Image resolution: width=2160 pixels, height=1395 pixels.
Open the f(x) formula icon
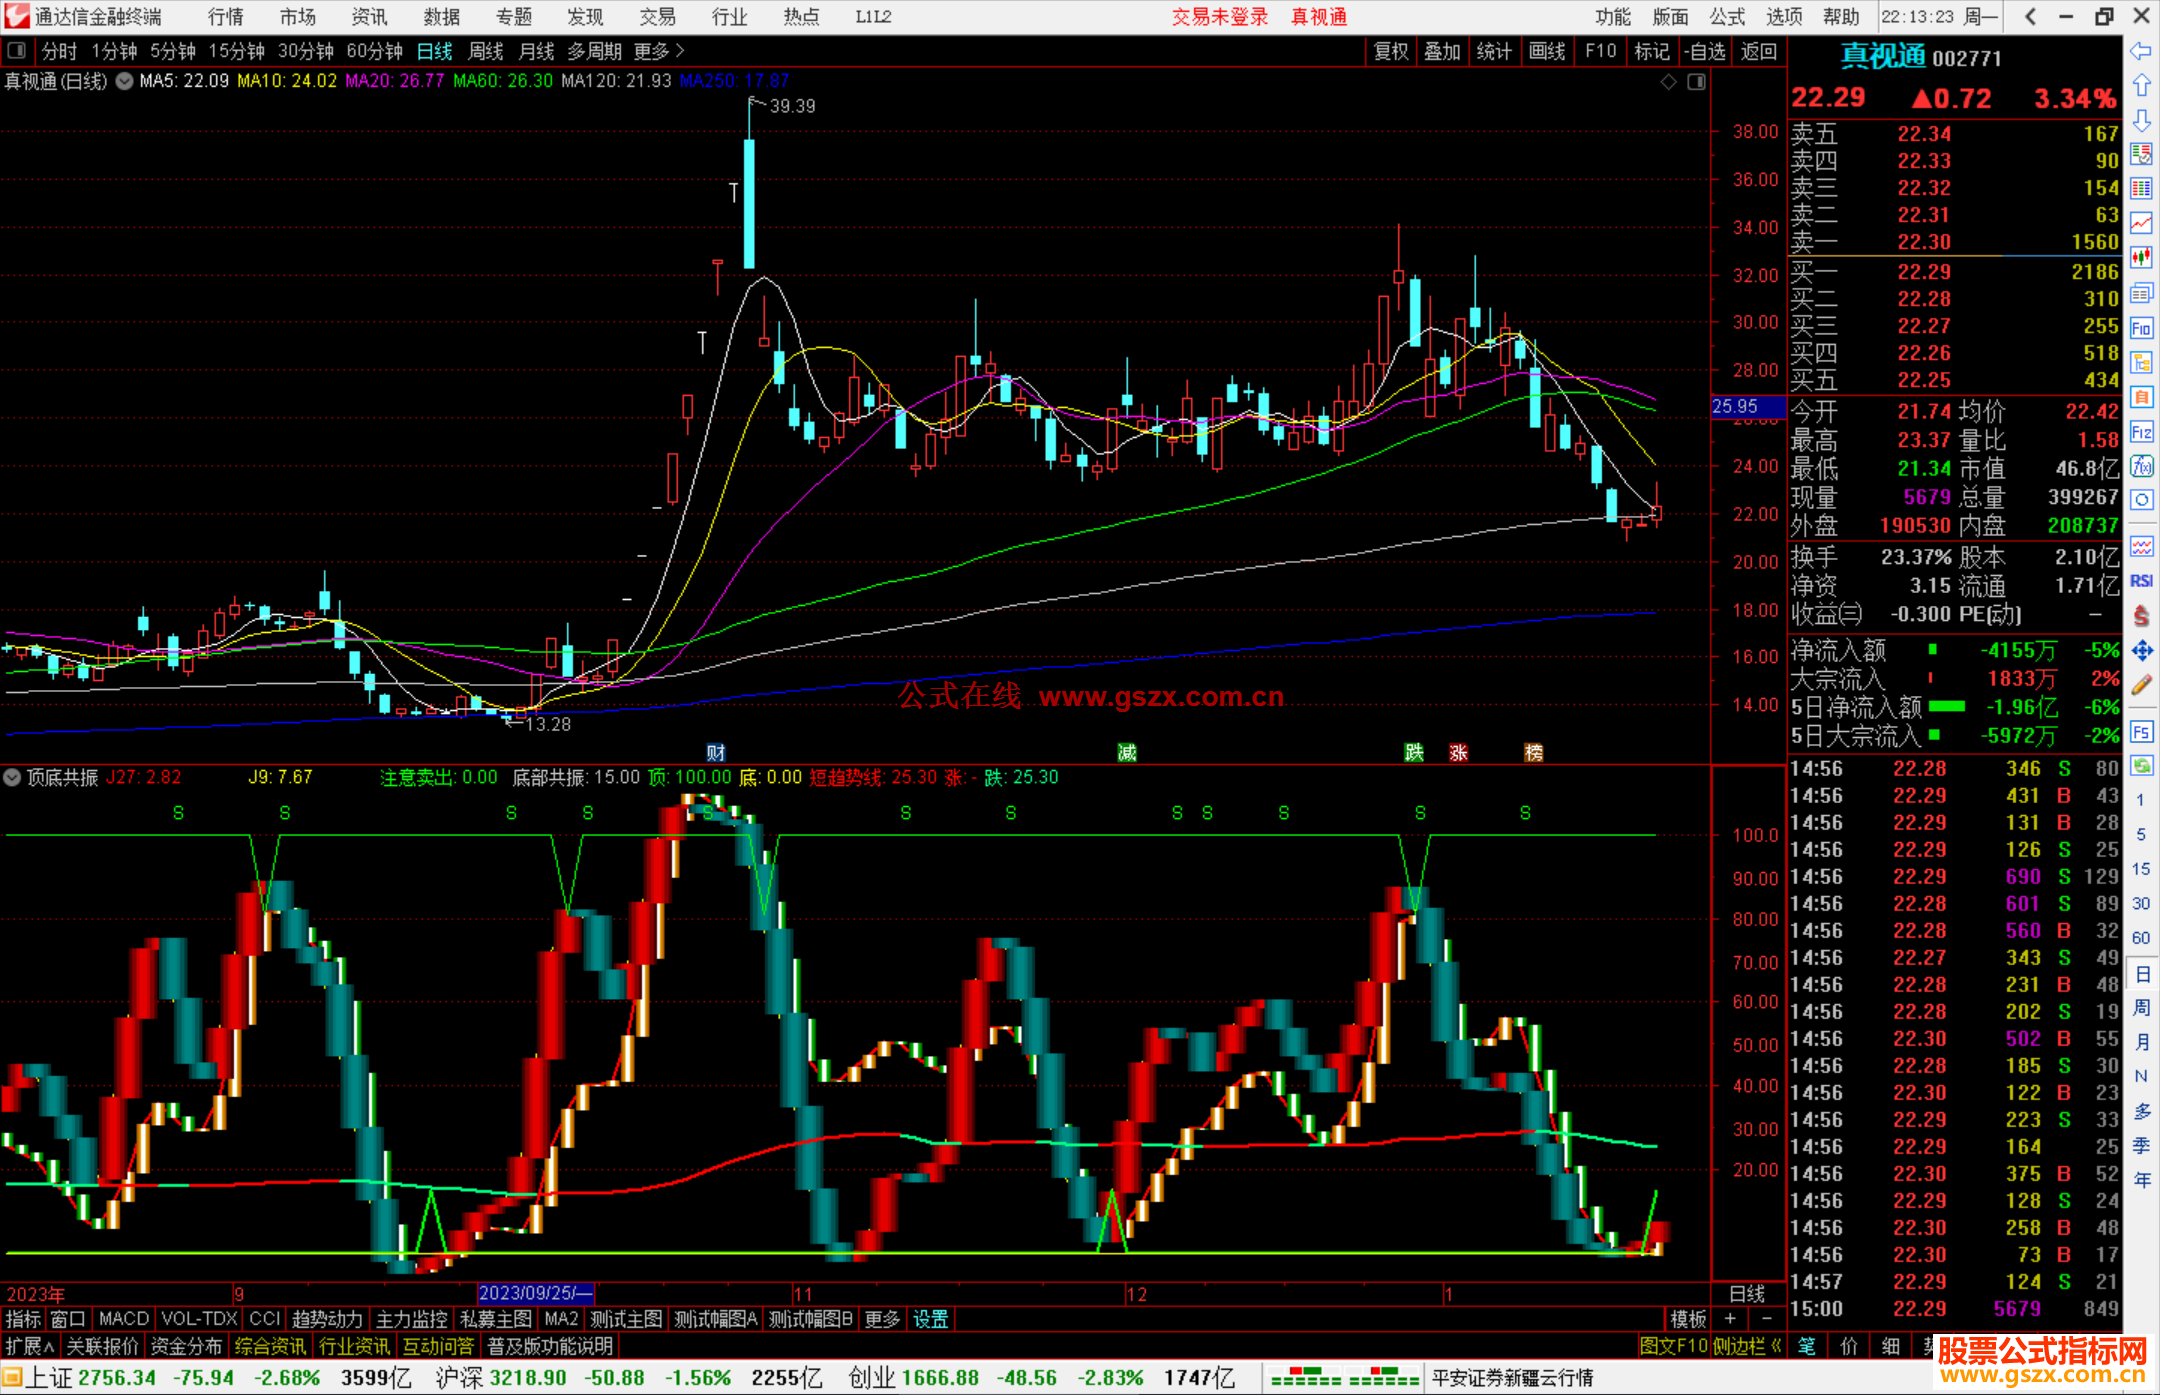(x=2141, y=467)
